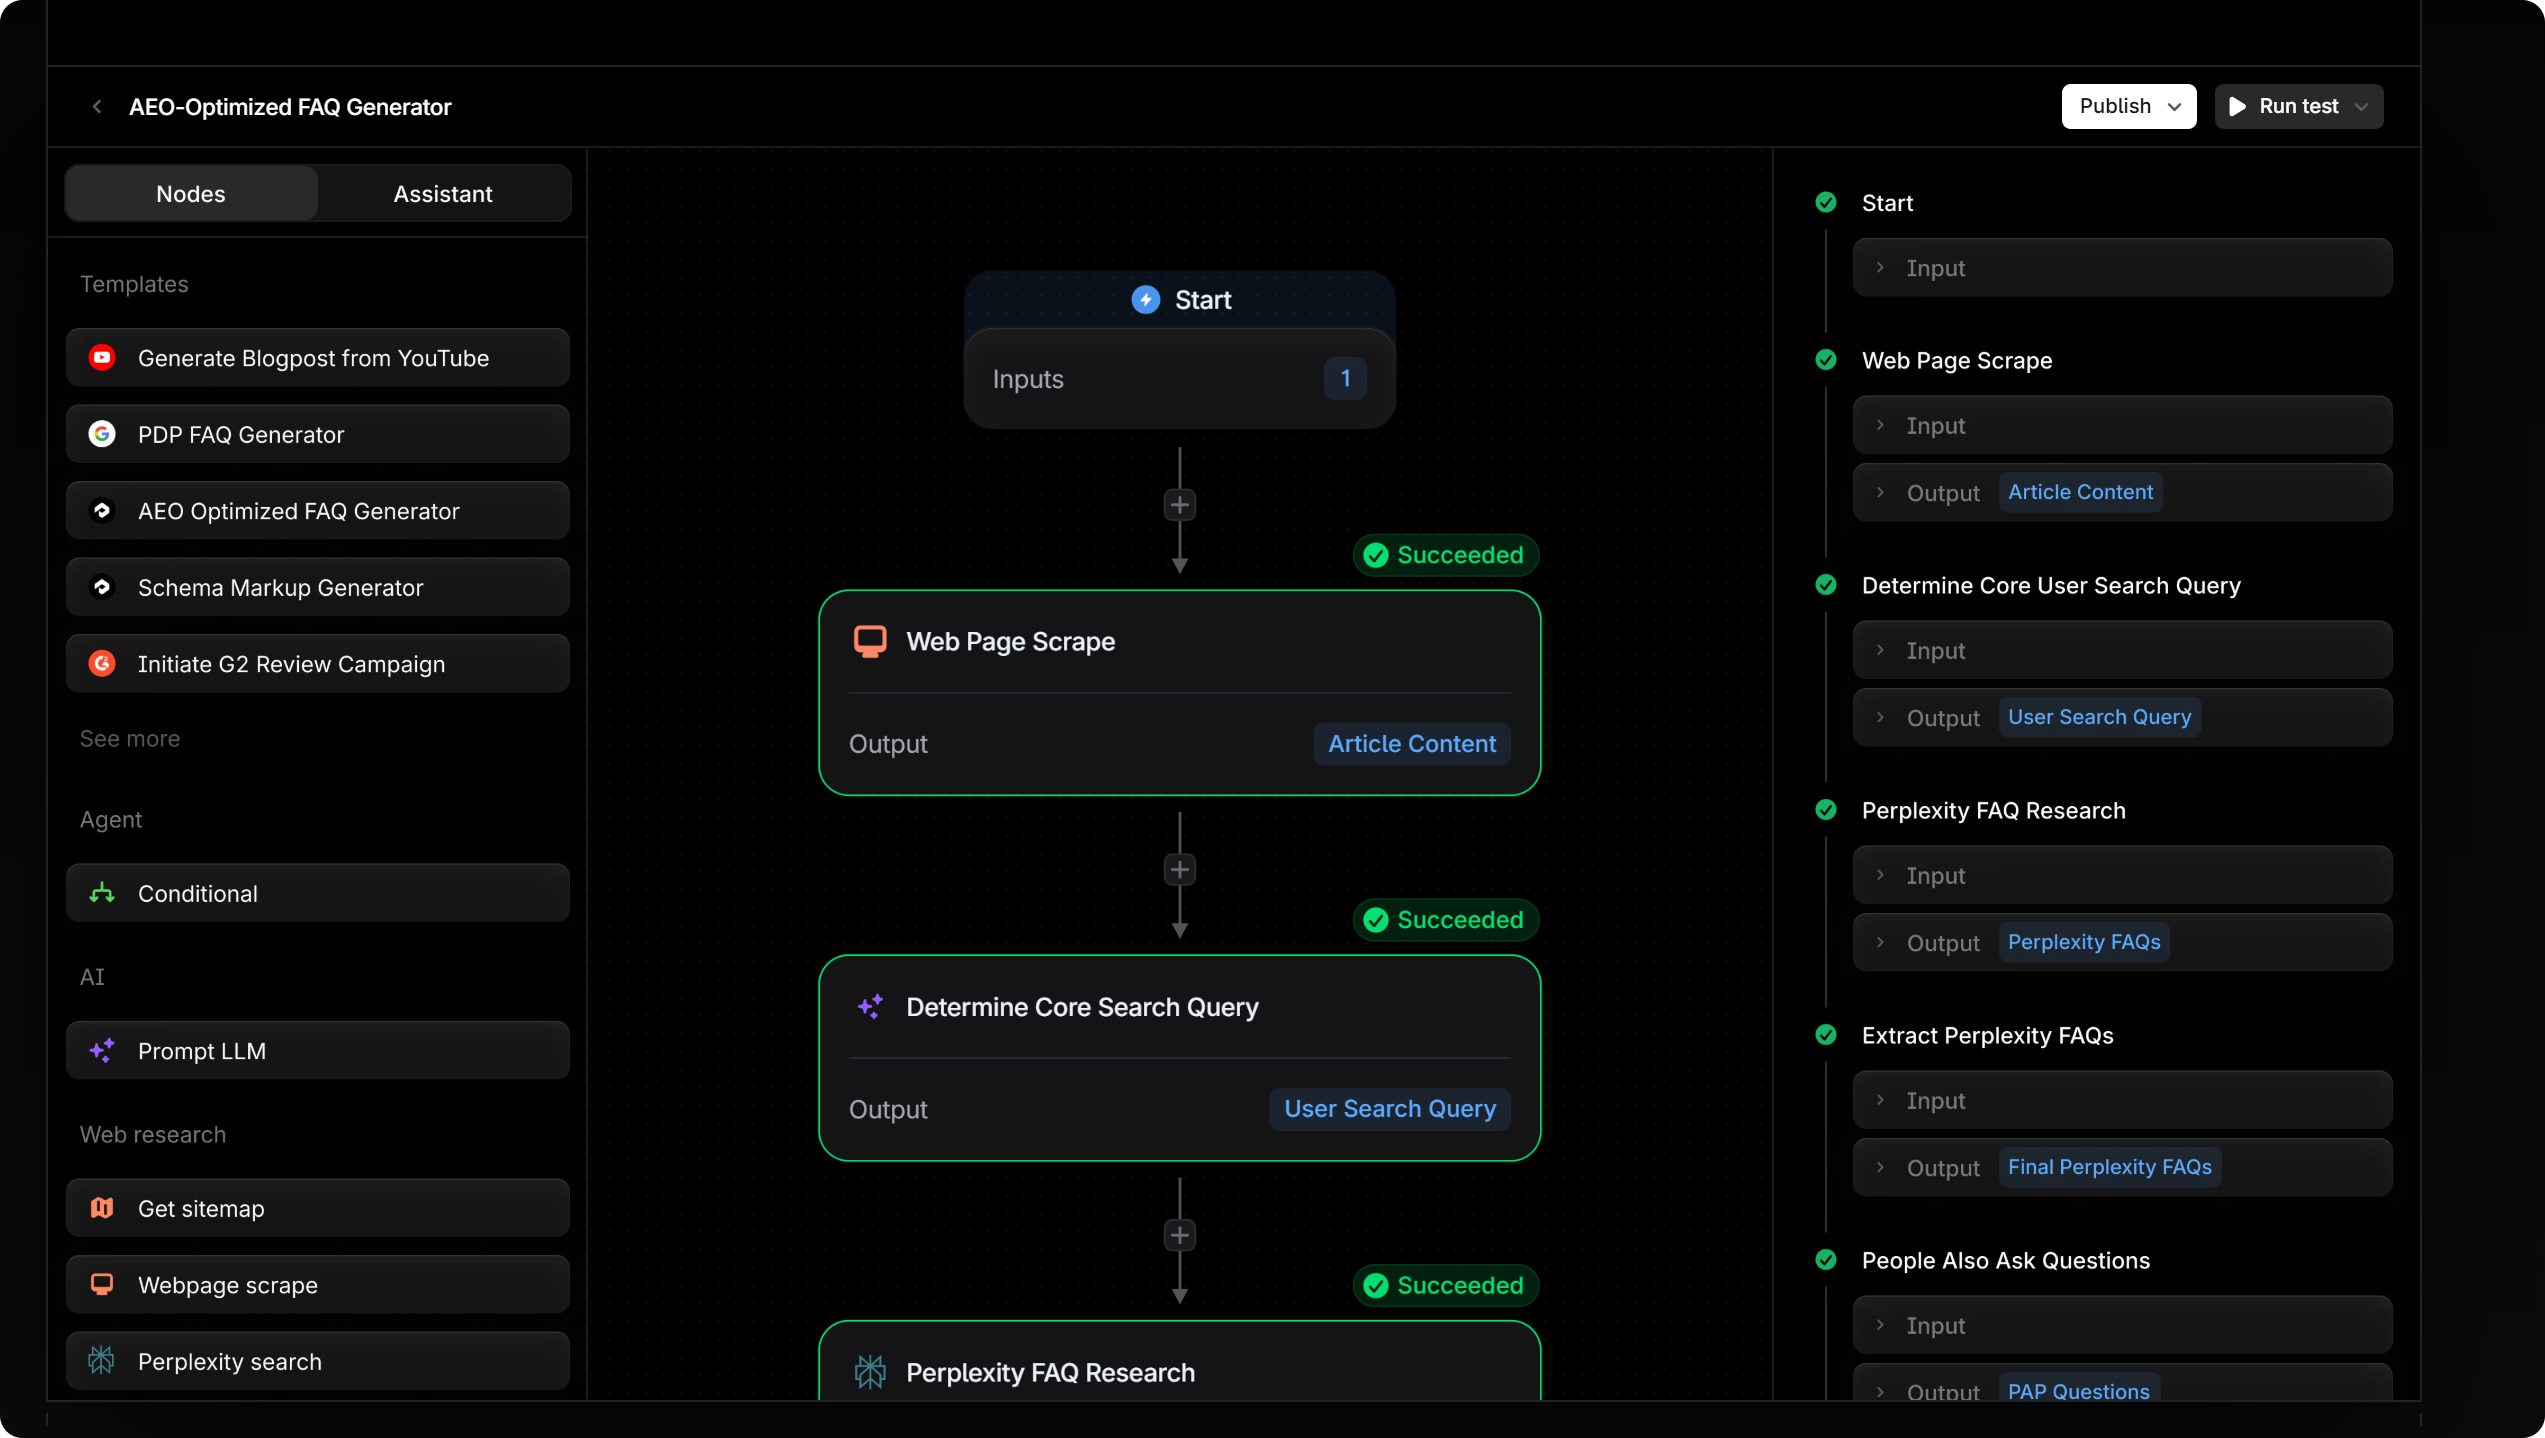Click Succeeded badge above Web Page Scrape node

(1446, 555)
